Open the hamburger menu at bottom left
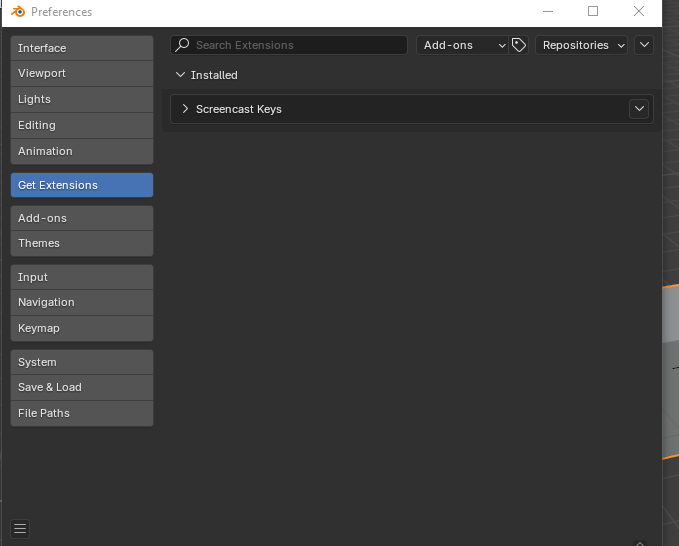 (20, 529)
